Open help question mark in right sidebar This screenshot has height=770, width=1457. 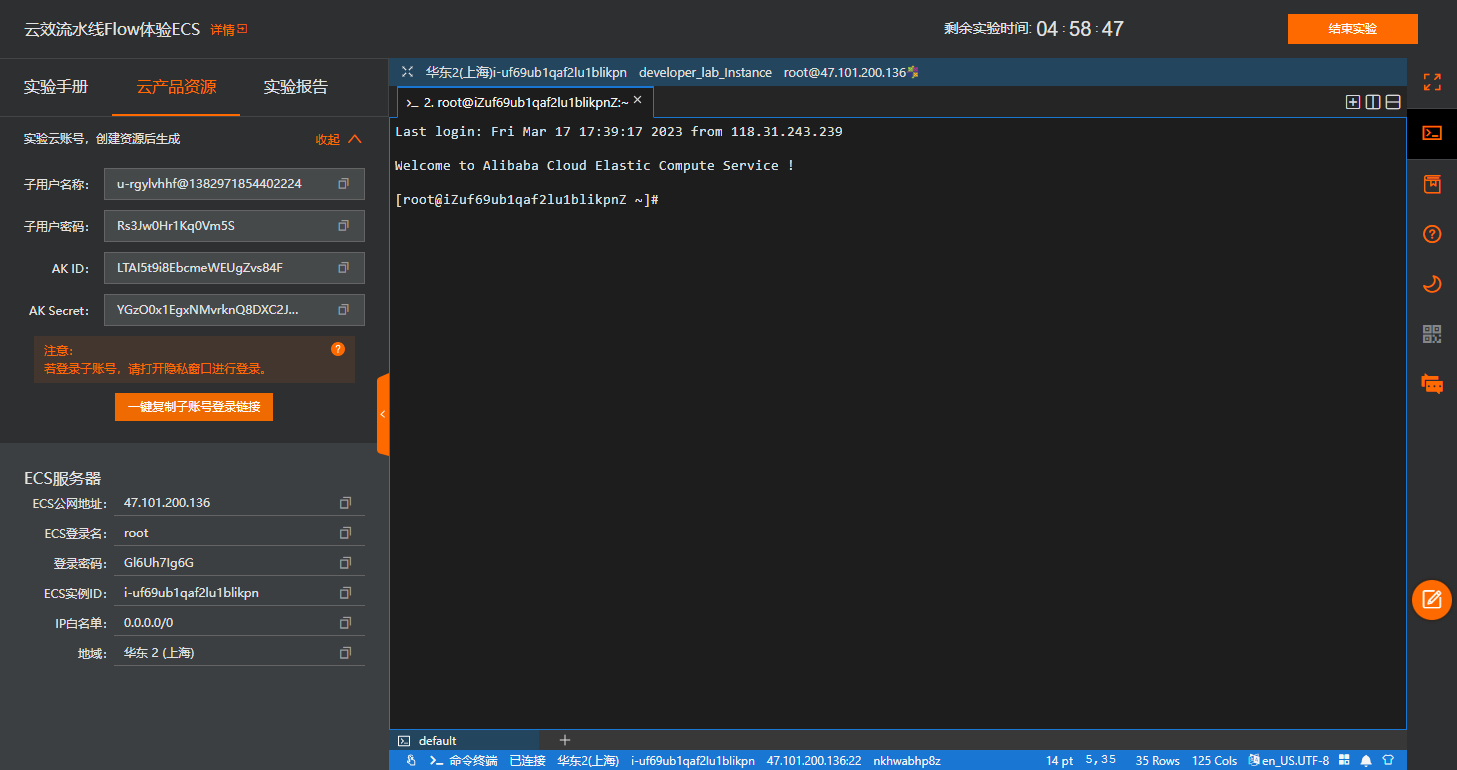click(1432, 235)
